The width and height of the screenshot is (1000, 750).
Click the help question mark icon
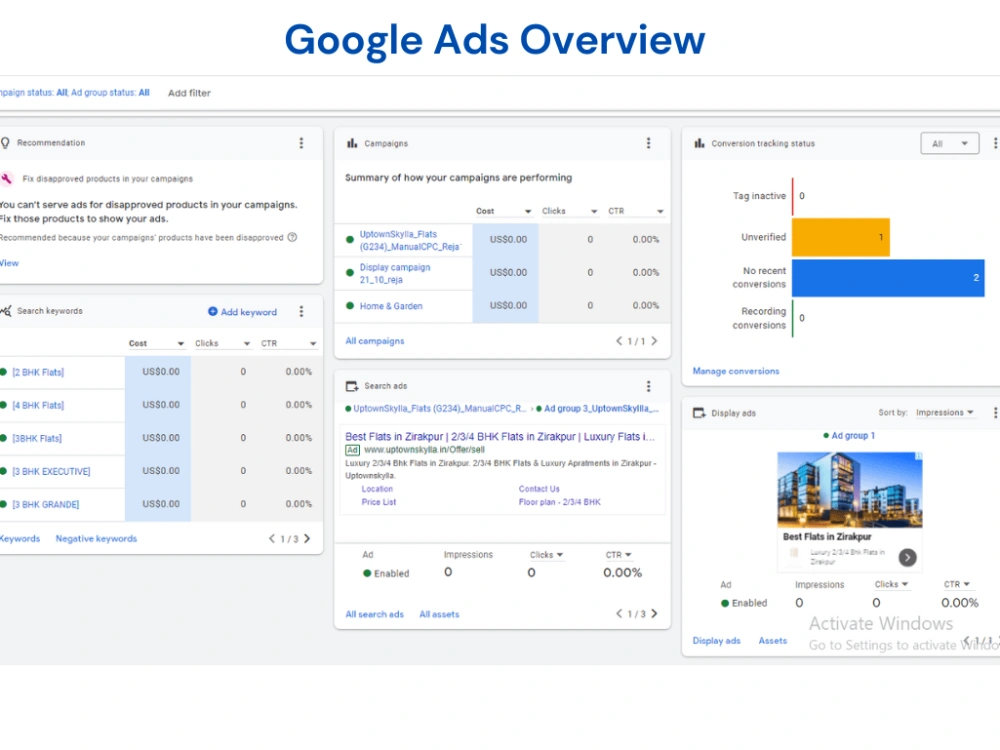pyautogui.click(x=292, y=237)
